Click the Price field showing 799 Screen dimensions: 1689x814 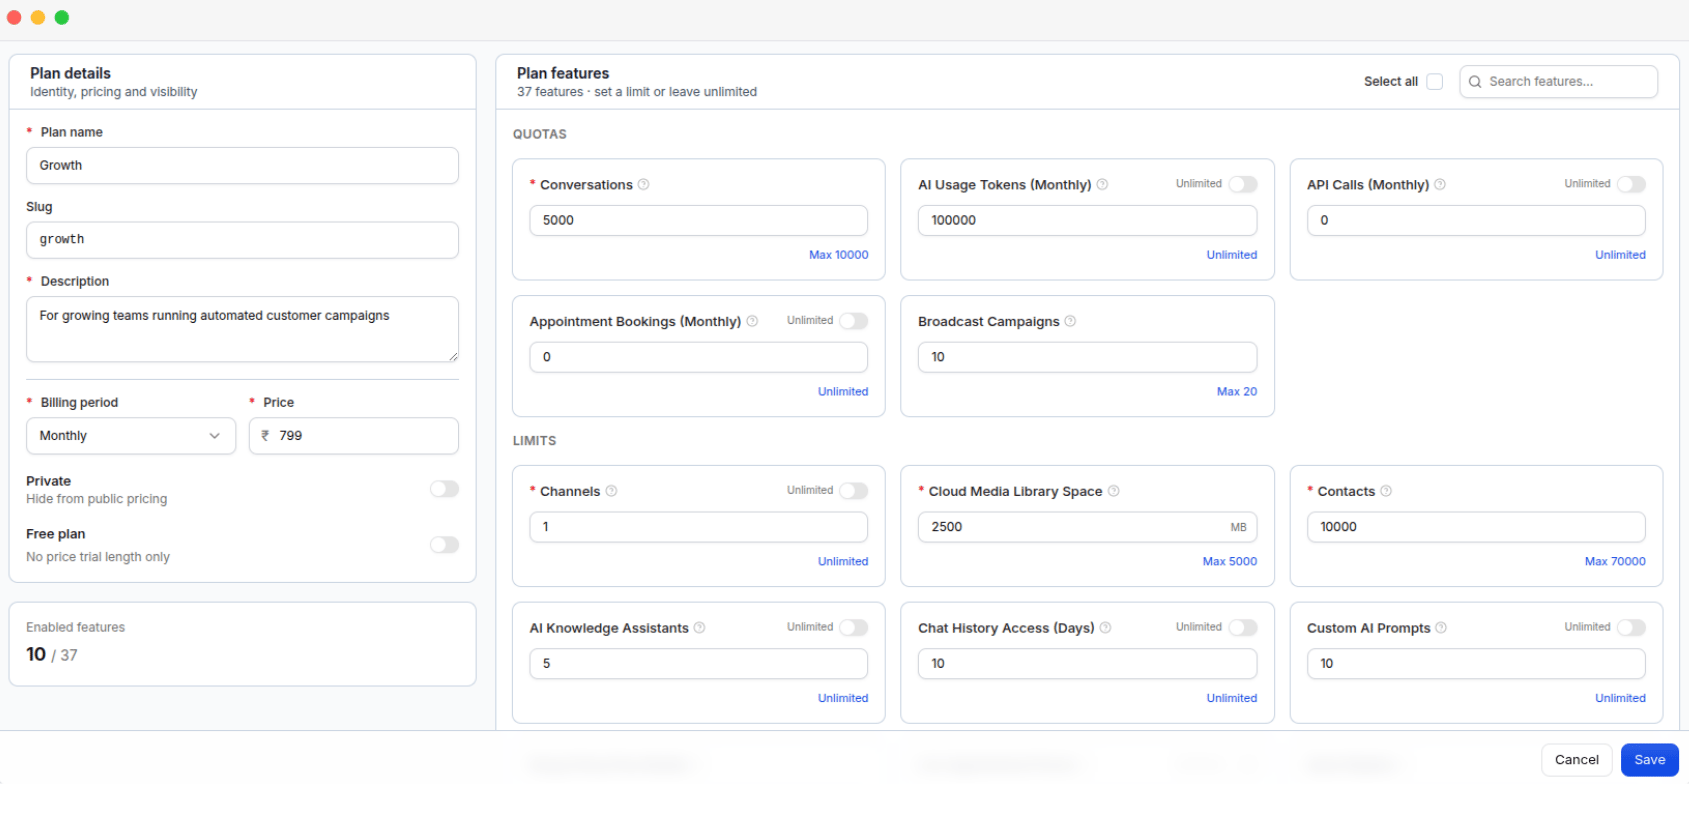354,436
